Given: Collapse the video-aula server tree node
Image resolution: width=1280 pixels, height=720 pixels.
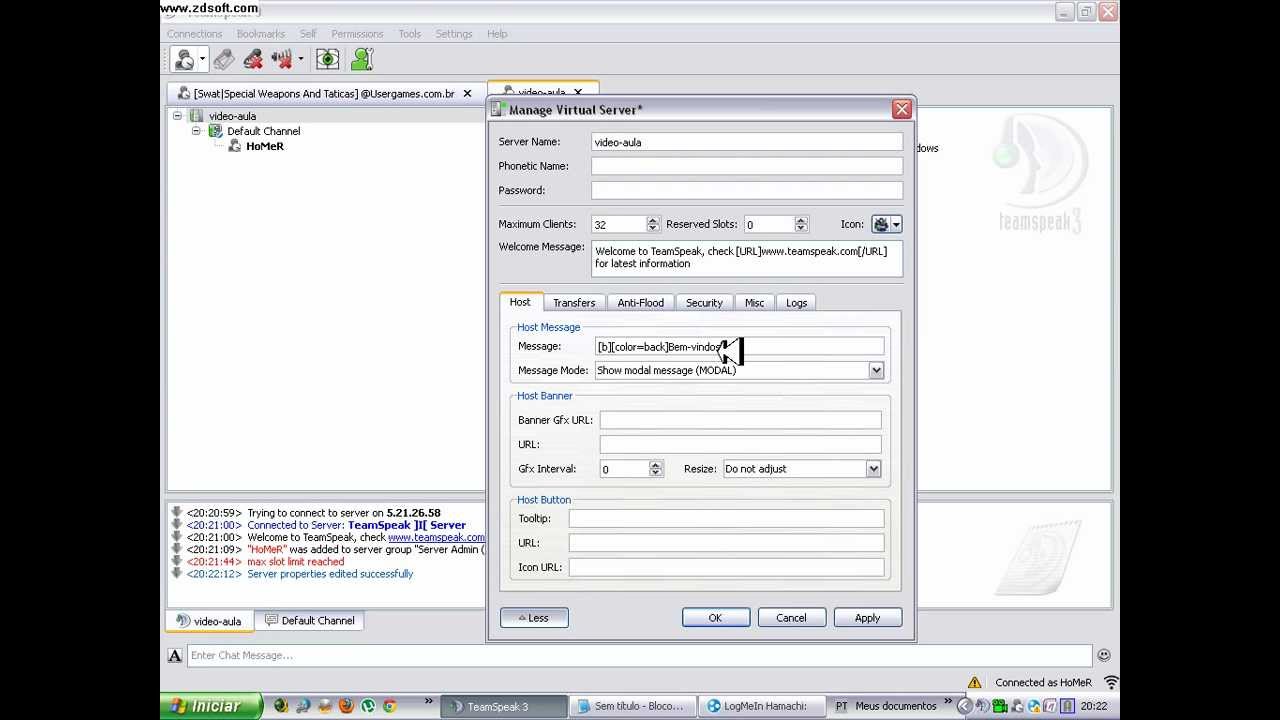Looking at the screenshot, I should pyautogui.click(x=177, y=116).
